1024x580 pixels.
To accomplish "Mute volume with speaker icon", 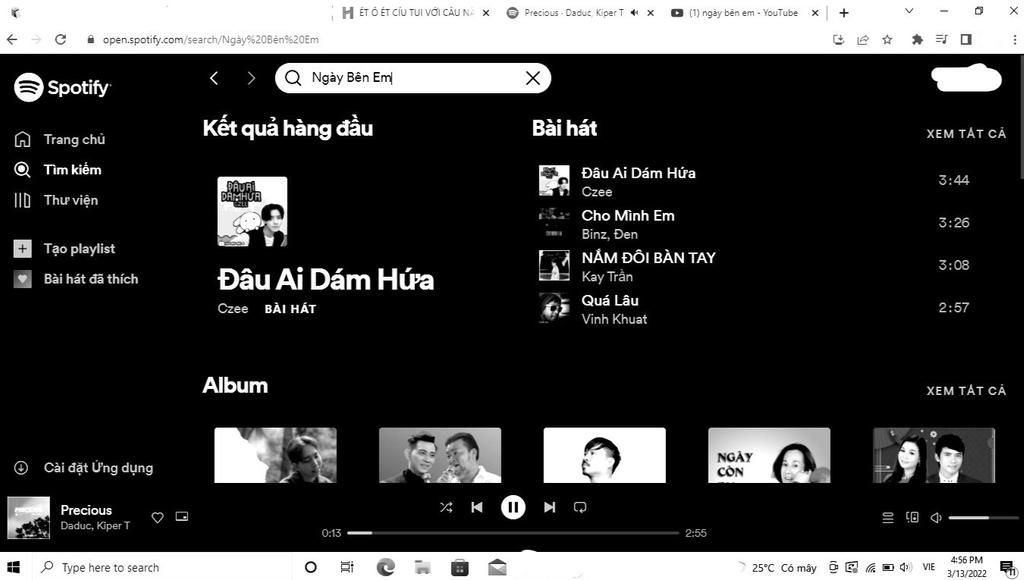I will (x=936, y=517).
